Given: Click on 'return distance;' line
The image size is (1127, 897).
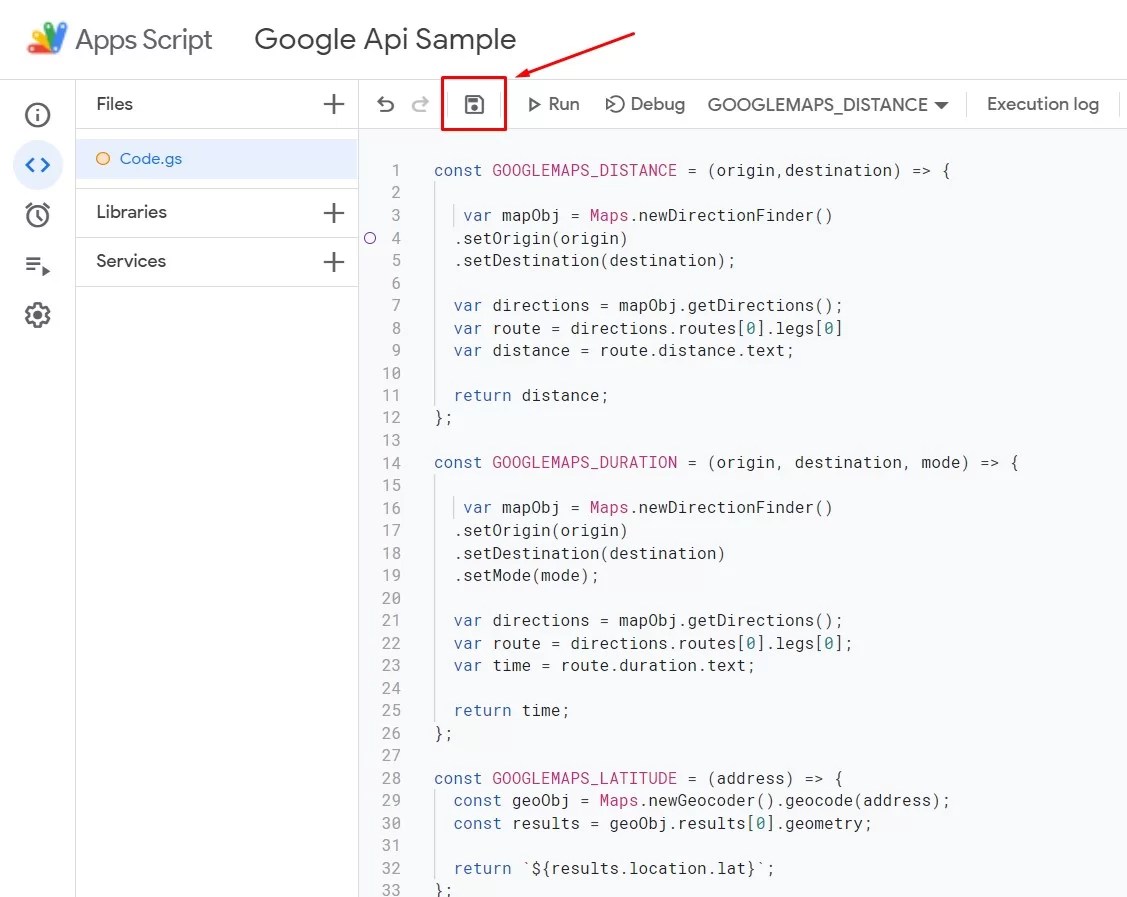Looking at the screenshot, I should click(x=530, y=395).
